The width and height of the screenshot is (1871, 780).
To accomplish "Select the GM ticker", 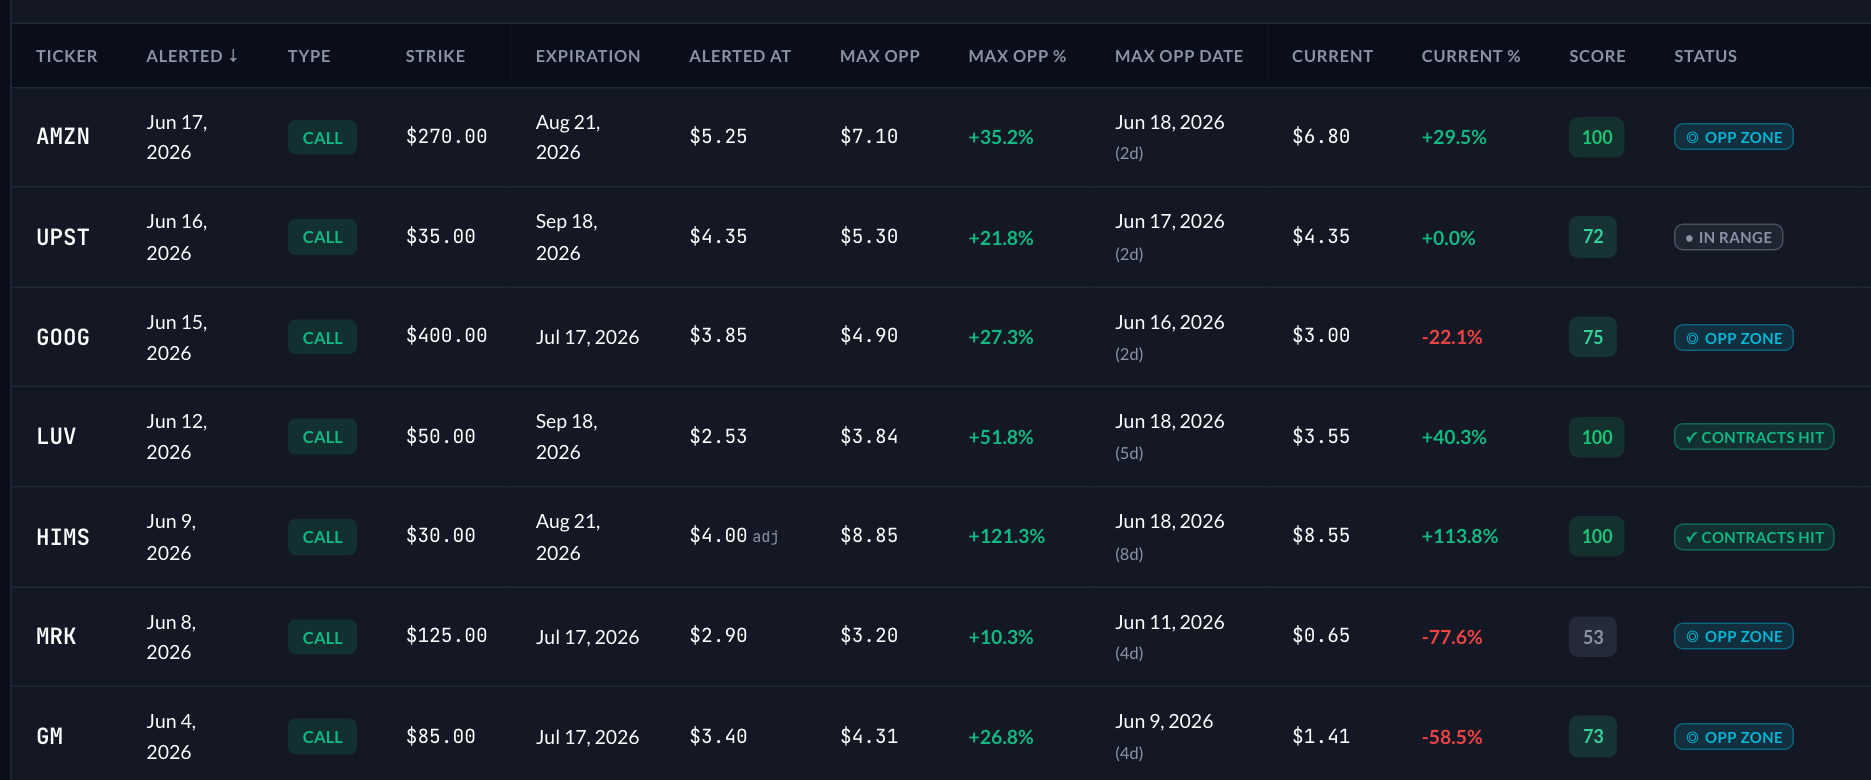I will click(x=50, y=736).
